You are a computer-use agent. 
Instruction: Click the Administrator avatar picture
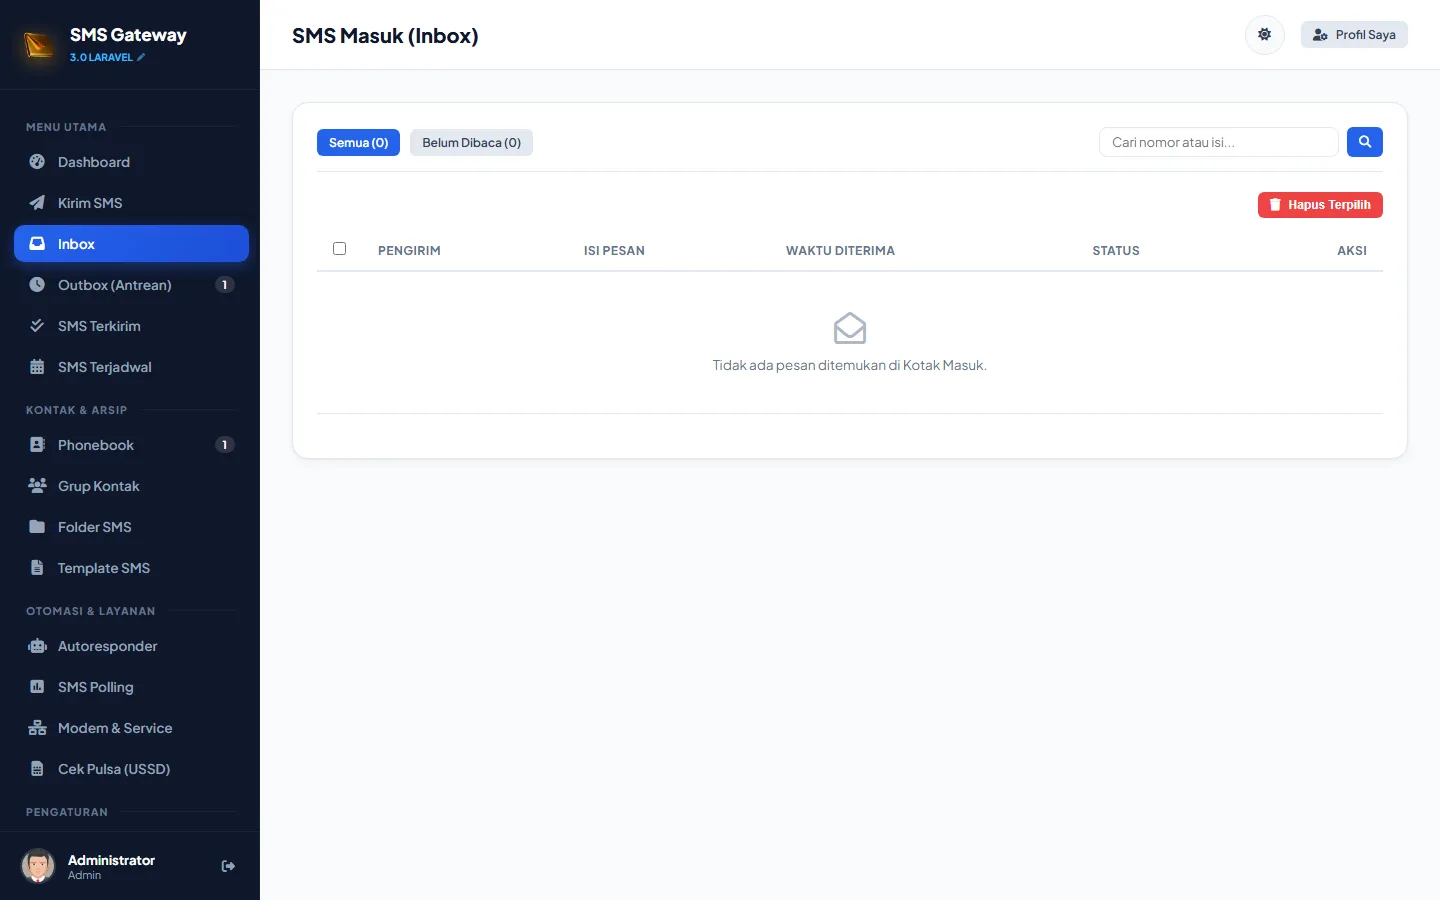[38, 866]
